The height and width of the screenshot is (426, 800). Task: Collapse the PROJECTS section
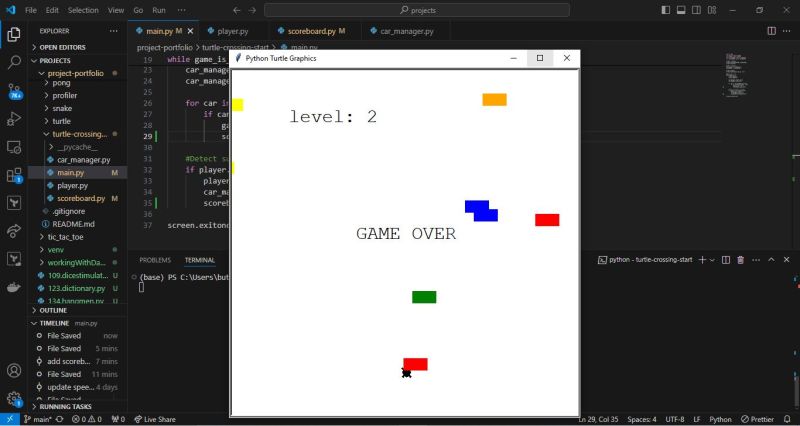point(78,60)
